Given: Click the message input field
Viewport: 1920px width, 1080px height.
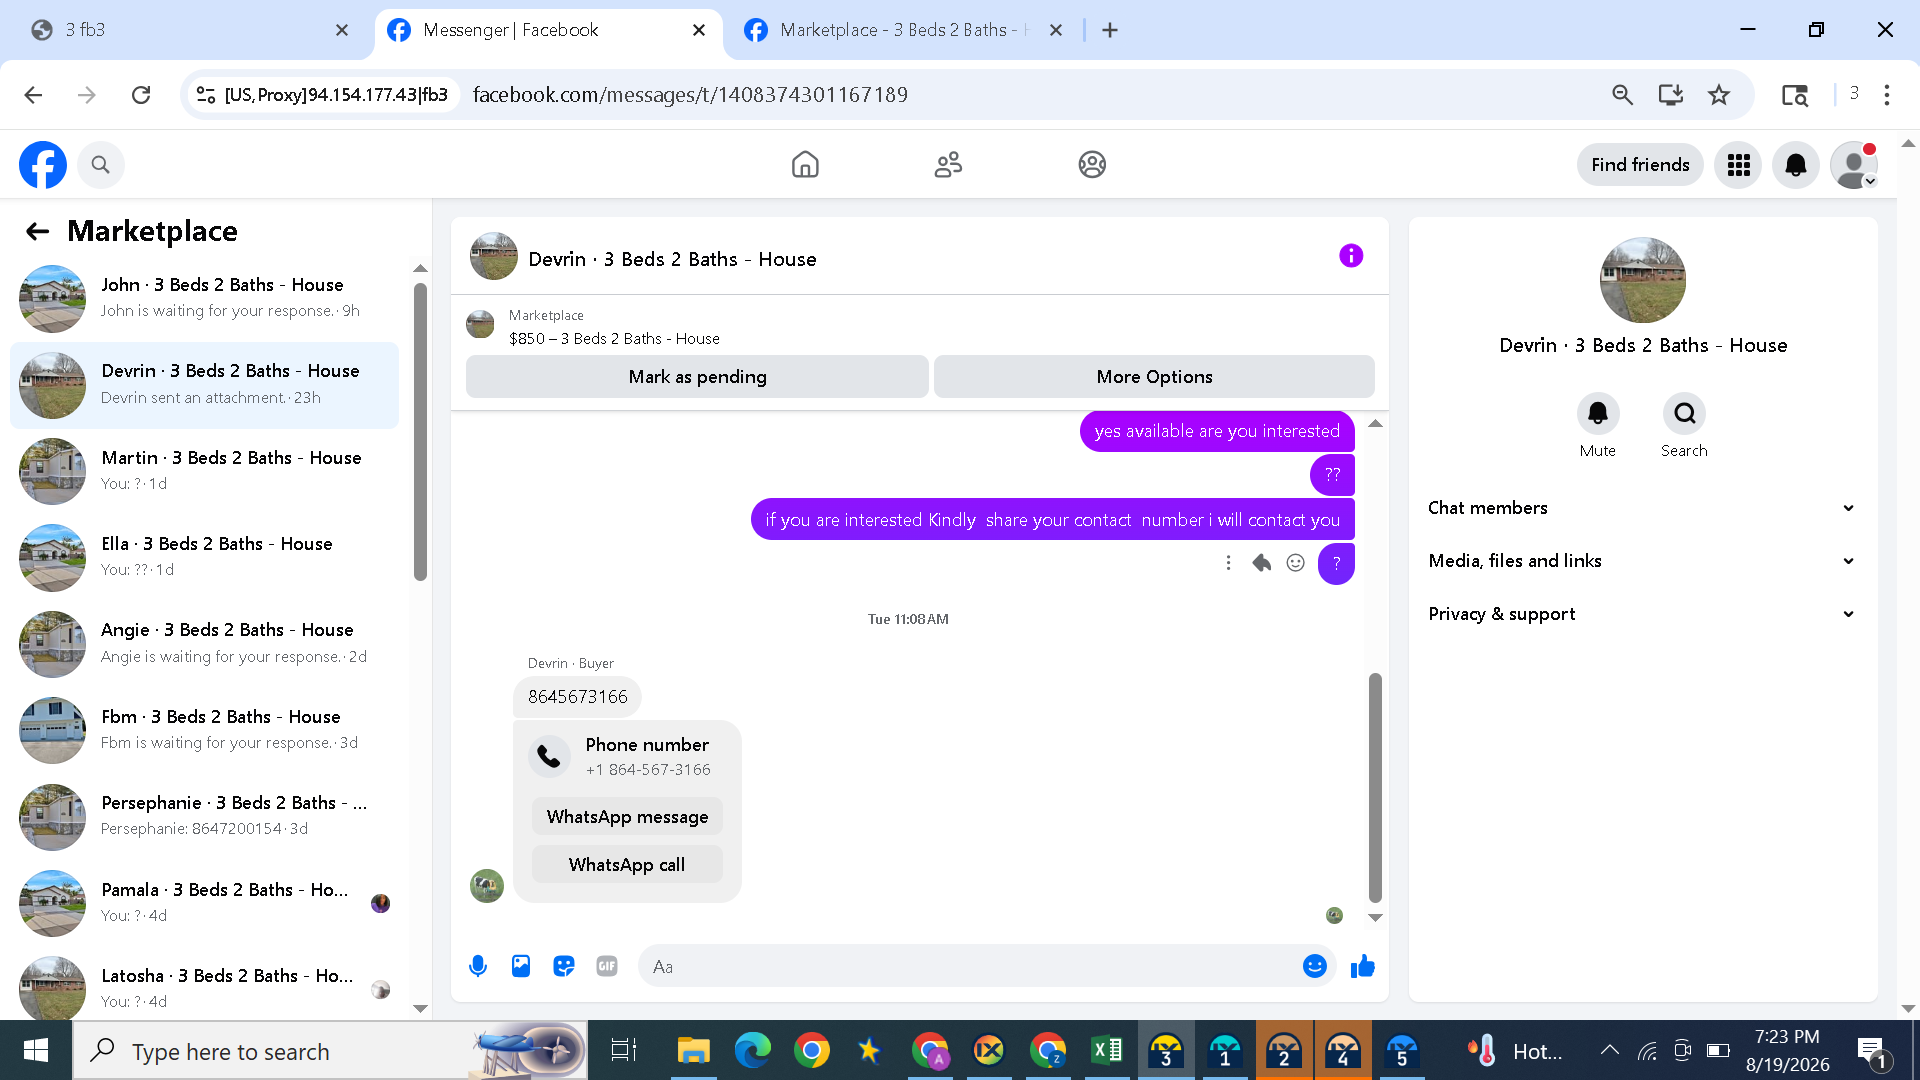Looking at the screenshot, I should (x=970, y=966).
